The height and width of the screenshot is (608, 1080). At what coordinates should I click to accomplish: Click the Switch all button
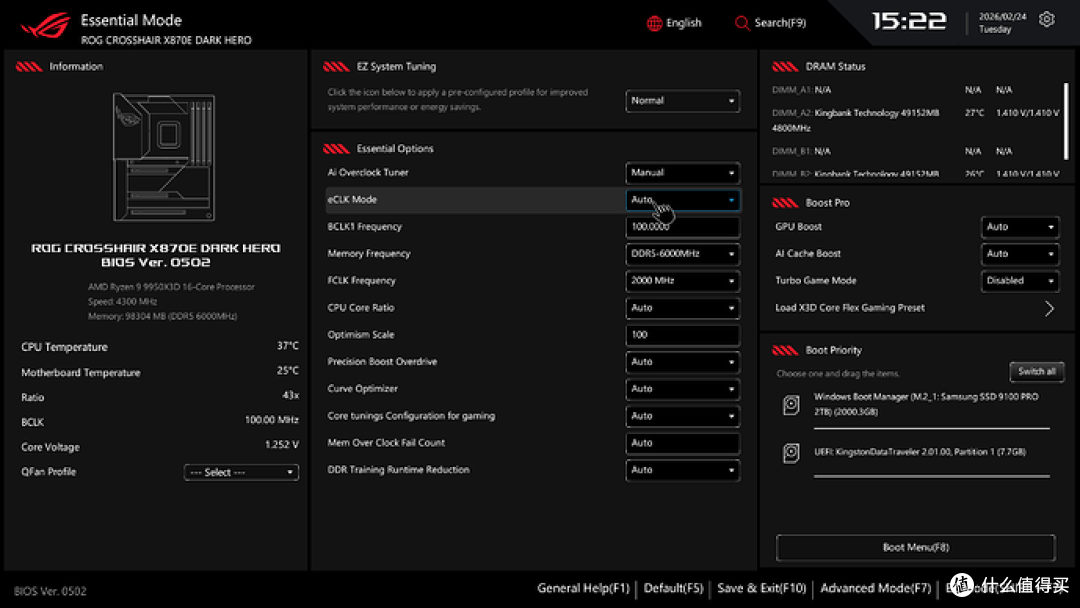[x=1037, y=372]
